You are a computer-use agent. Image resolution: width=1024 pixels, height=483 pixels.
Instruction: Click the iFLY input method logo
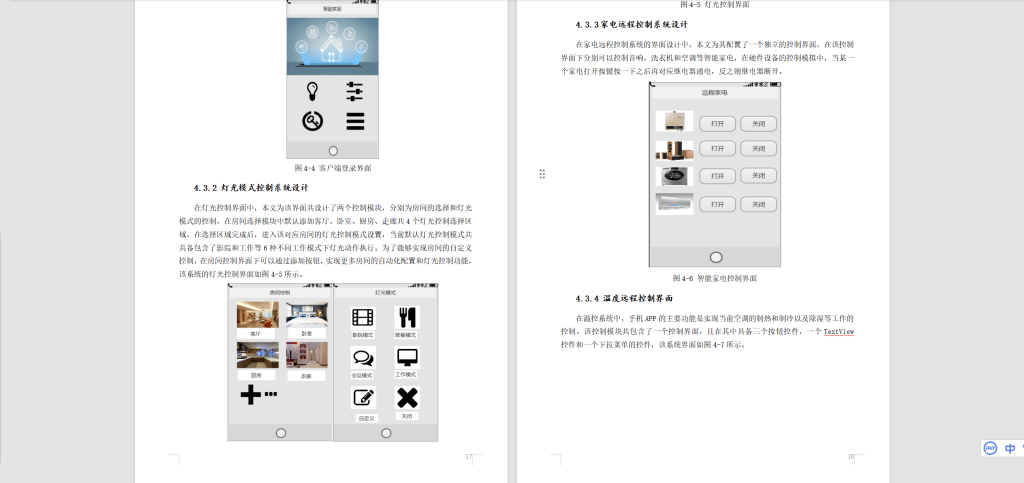coord(991,448)
